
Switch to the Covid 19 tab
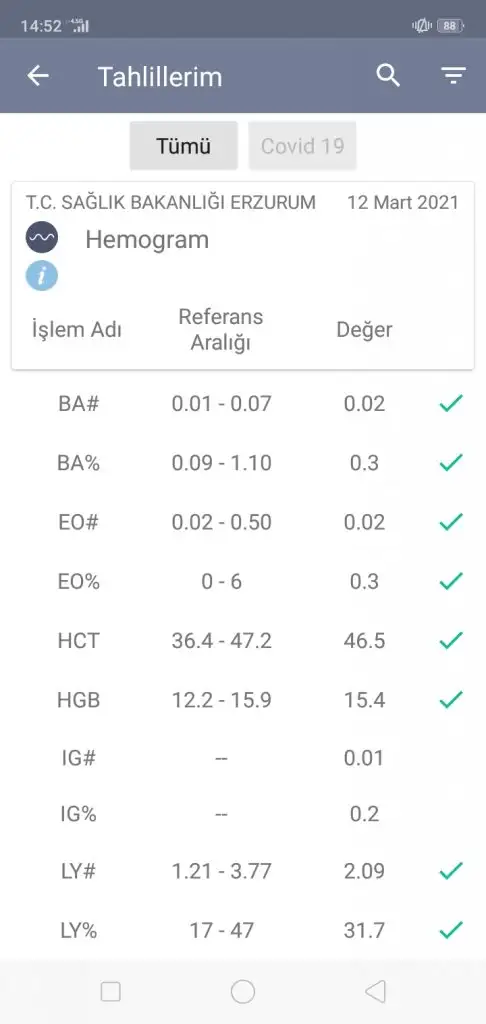click(x=302, y=146)
